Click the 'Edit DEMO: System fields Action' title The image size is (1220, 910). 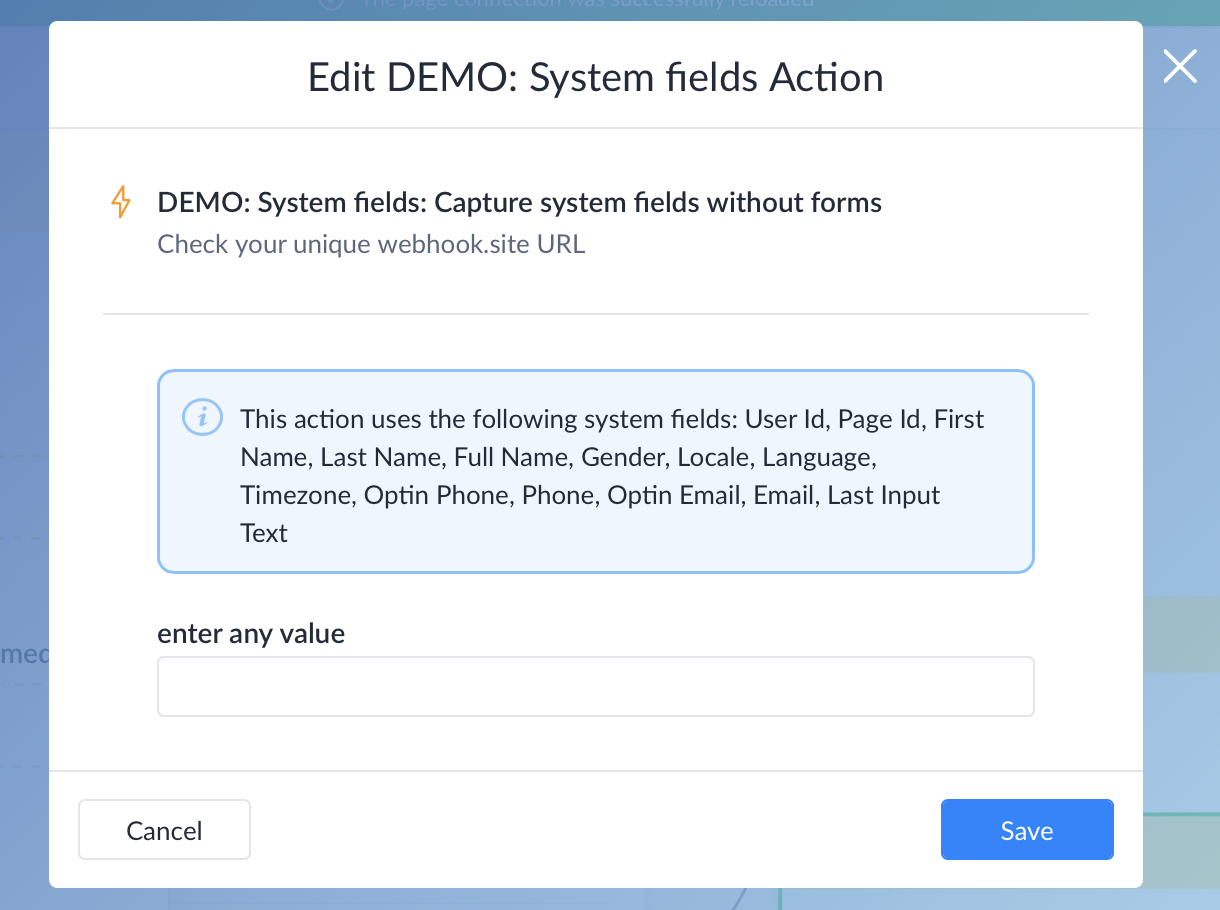(595, 78)
